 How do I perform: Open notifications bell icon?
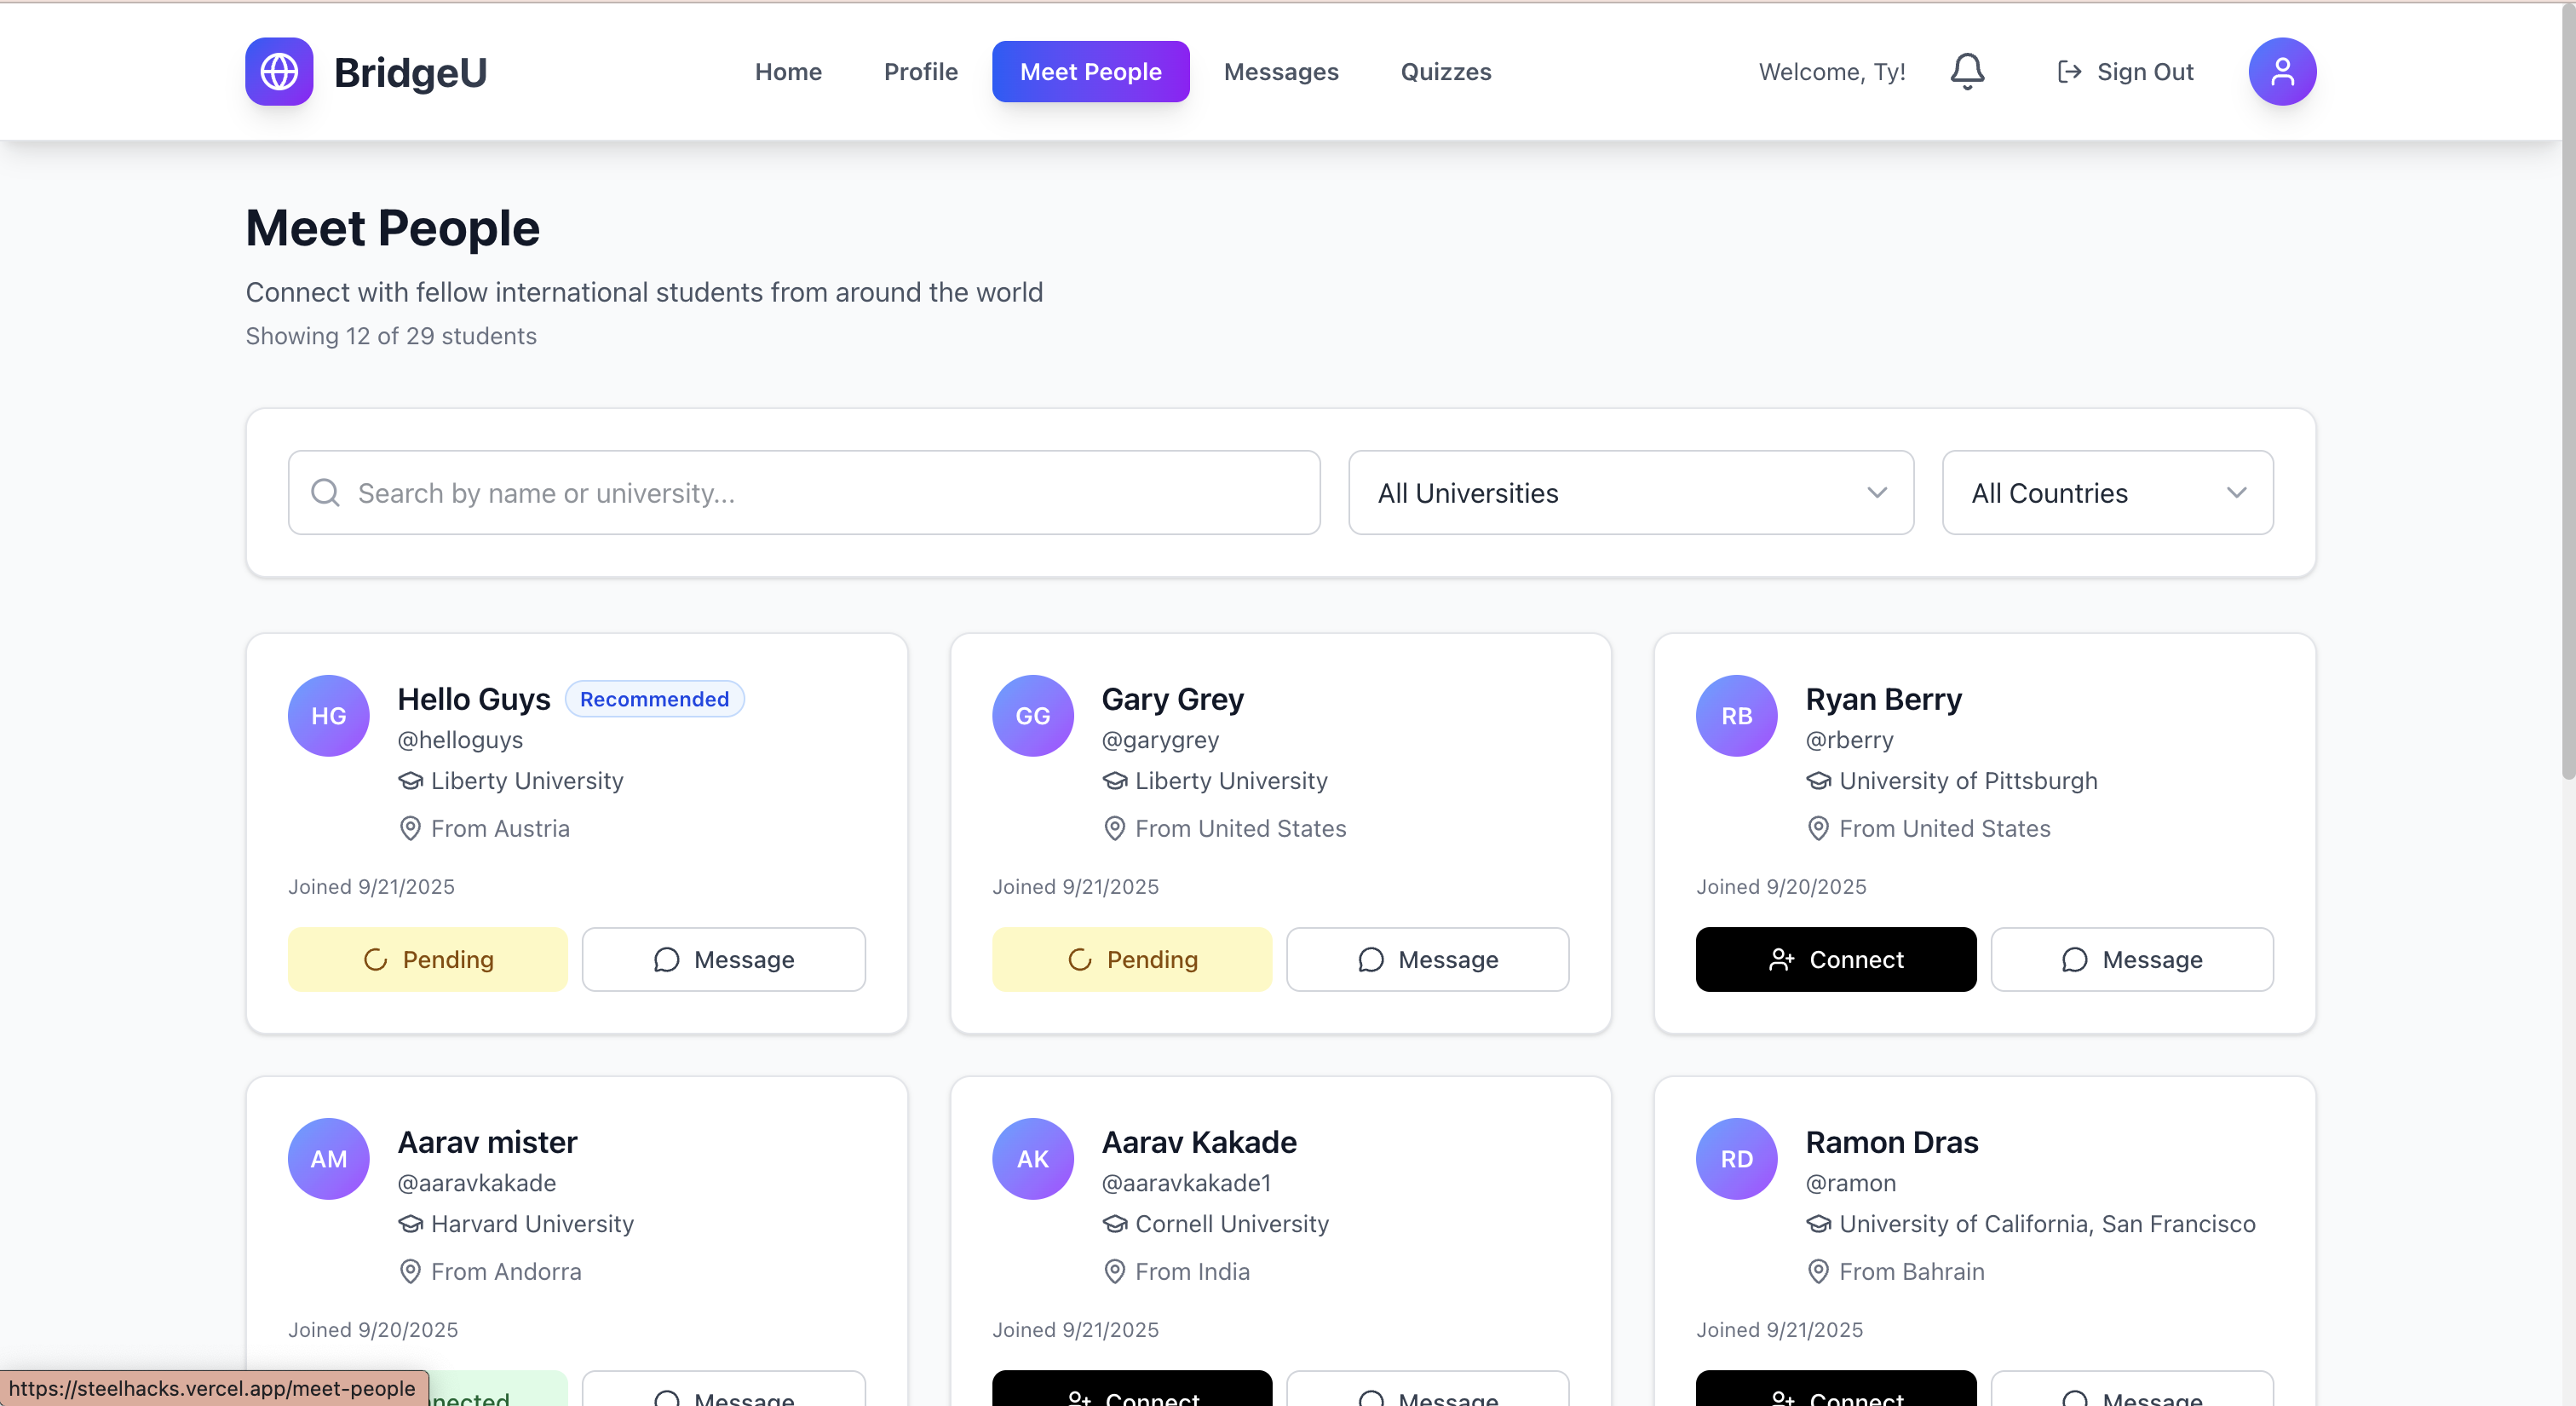(x=1967, y=72)
